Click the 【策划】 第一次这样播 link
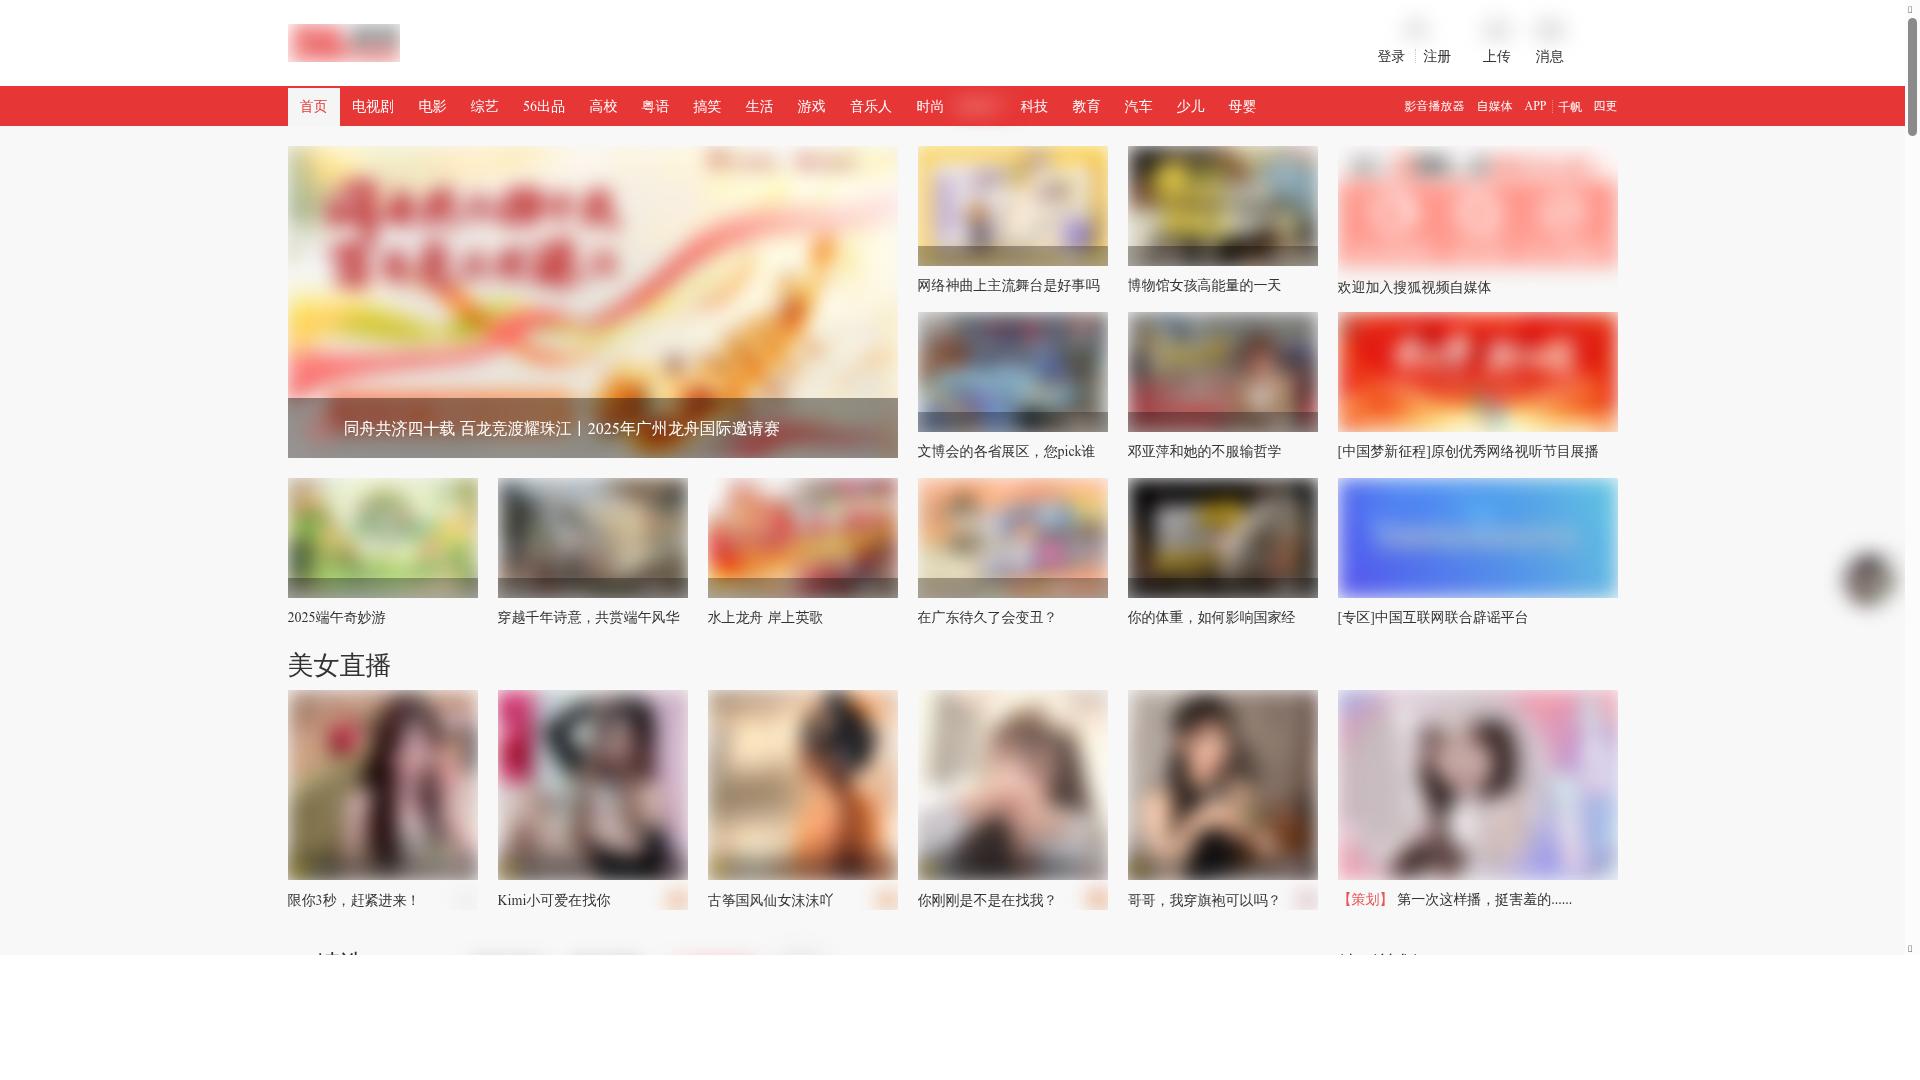 tap(1455, 900)
